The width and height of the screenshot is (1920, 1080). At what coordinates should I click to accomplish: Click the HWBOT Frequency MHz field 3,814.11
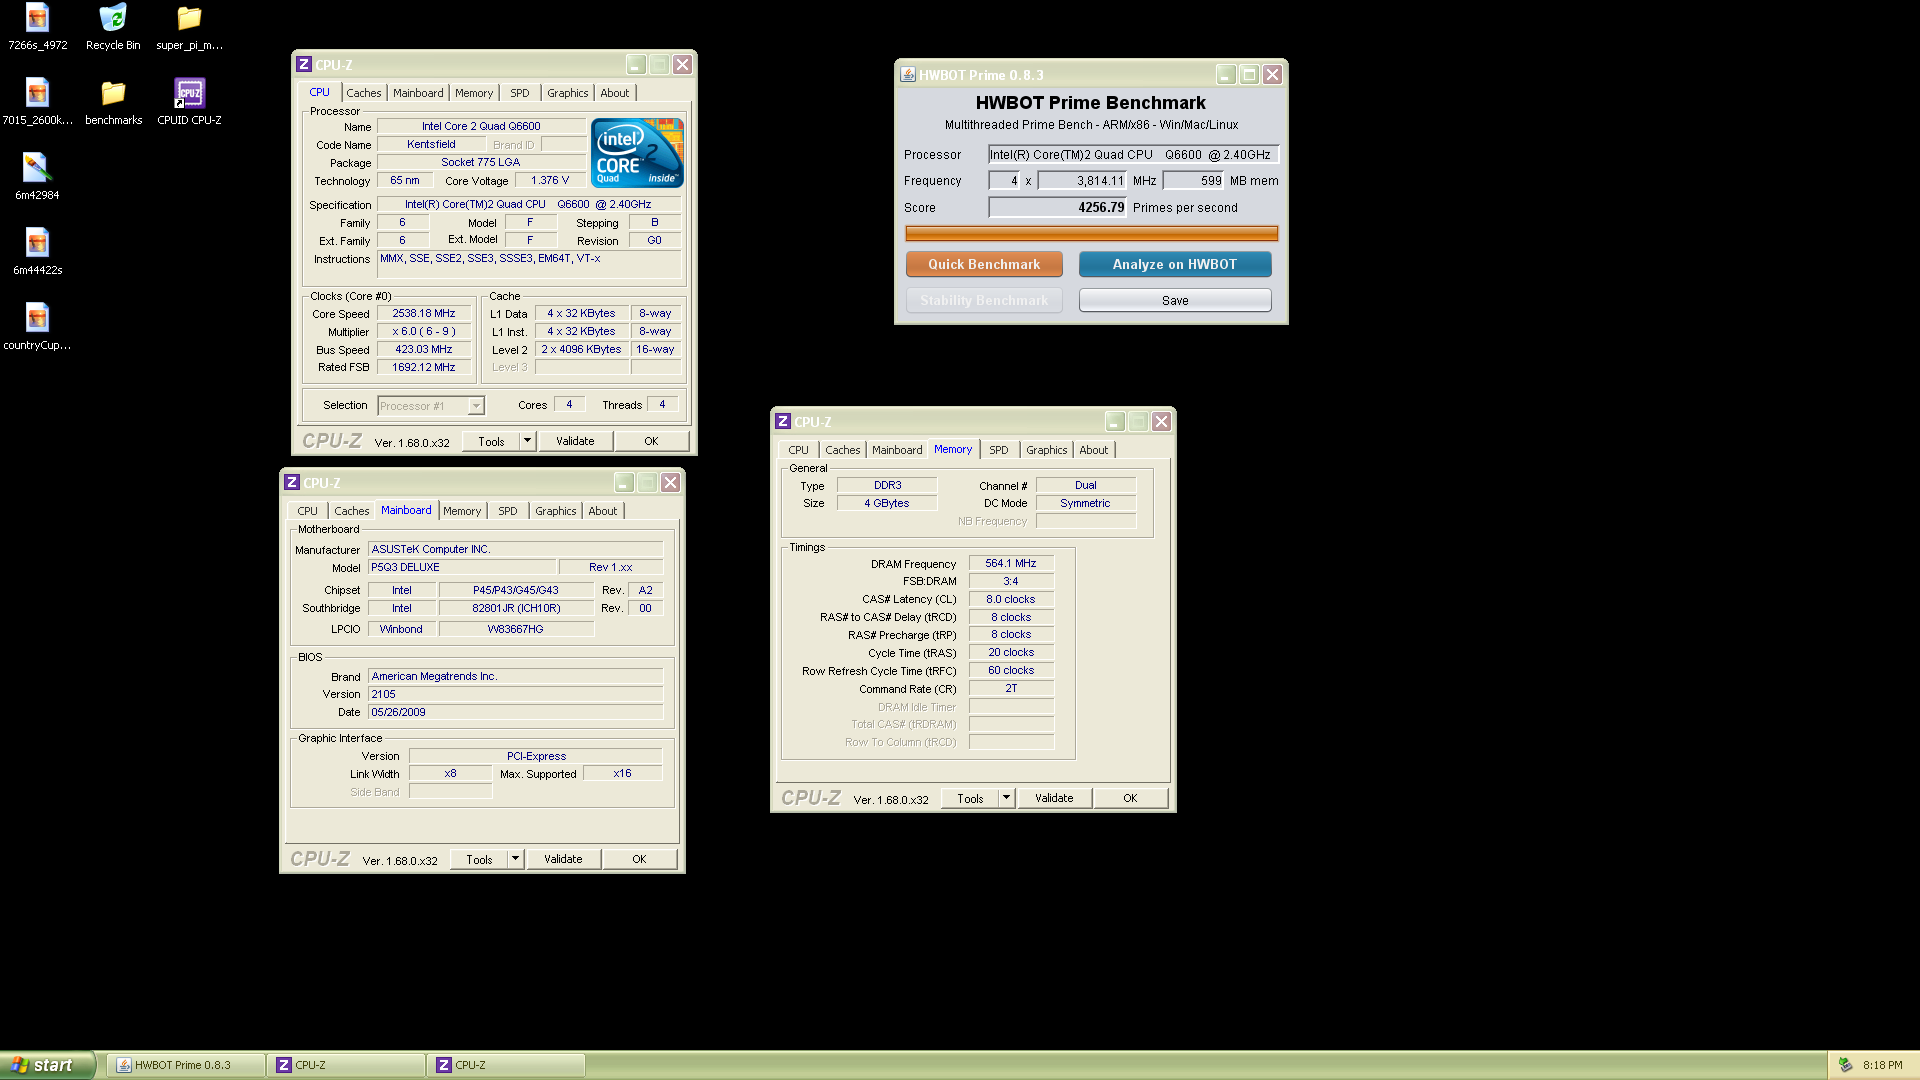point(1083,181)
